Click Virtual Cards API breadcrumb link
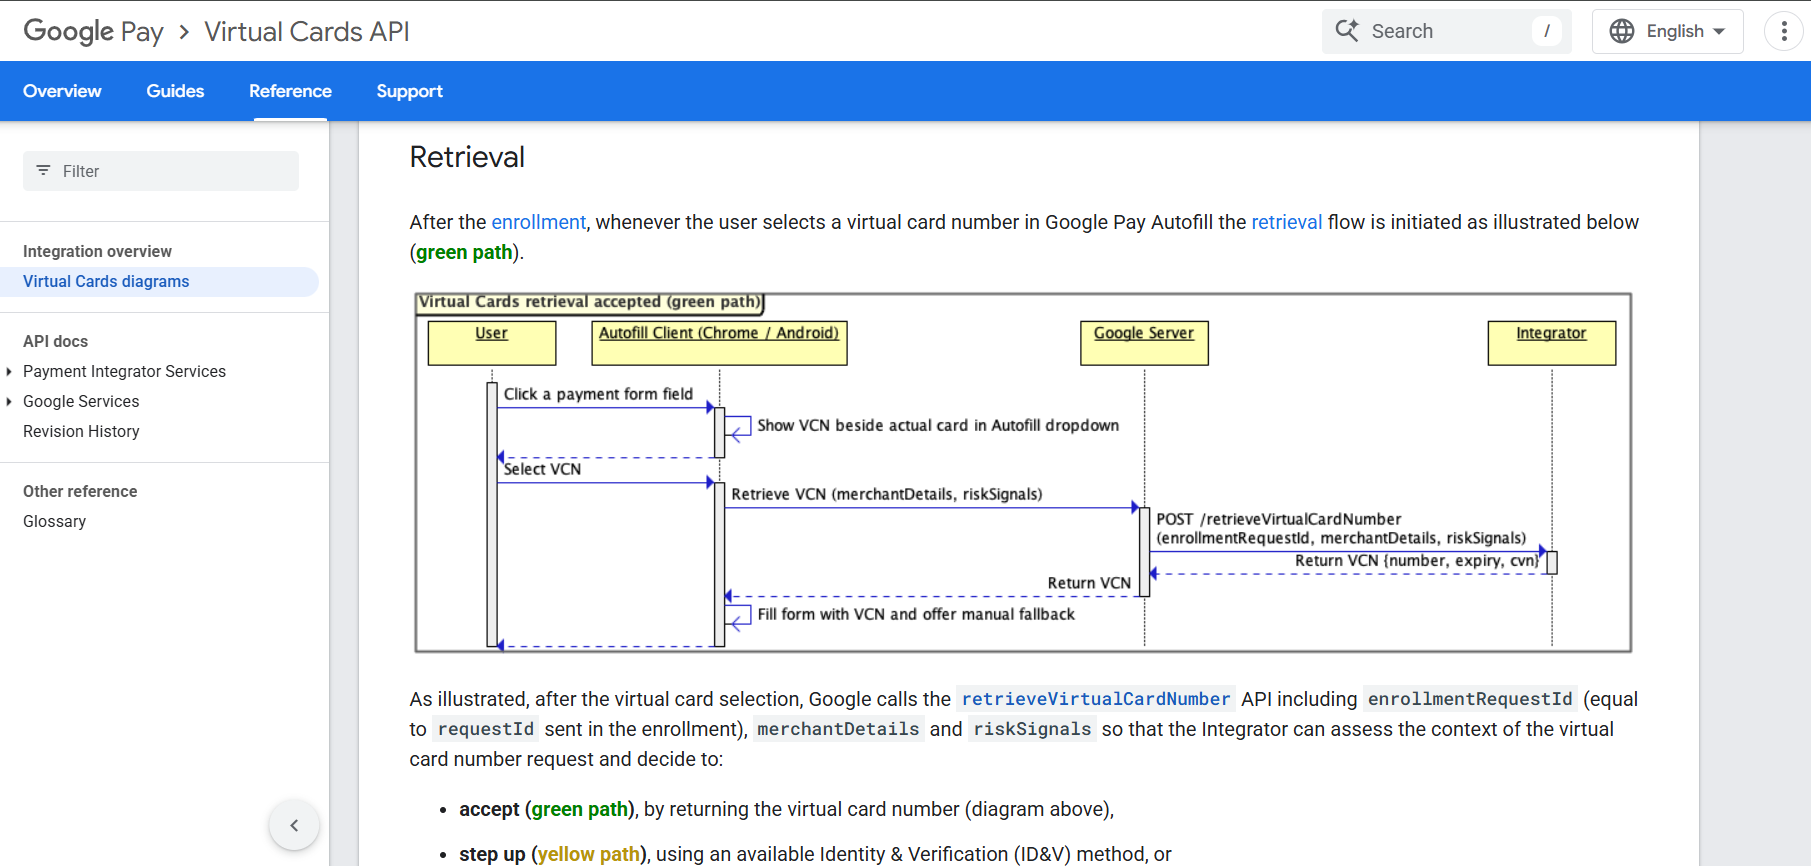 pyautogui.click(x=307, y=32)
